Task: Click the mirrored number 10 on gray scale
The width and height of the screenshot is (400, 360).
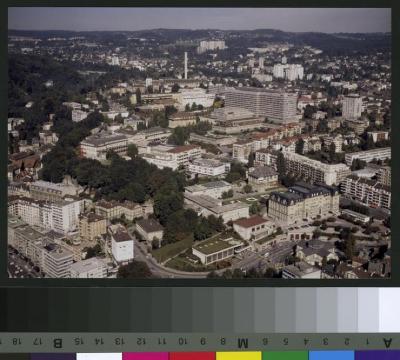Action: point(183,341)
